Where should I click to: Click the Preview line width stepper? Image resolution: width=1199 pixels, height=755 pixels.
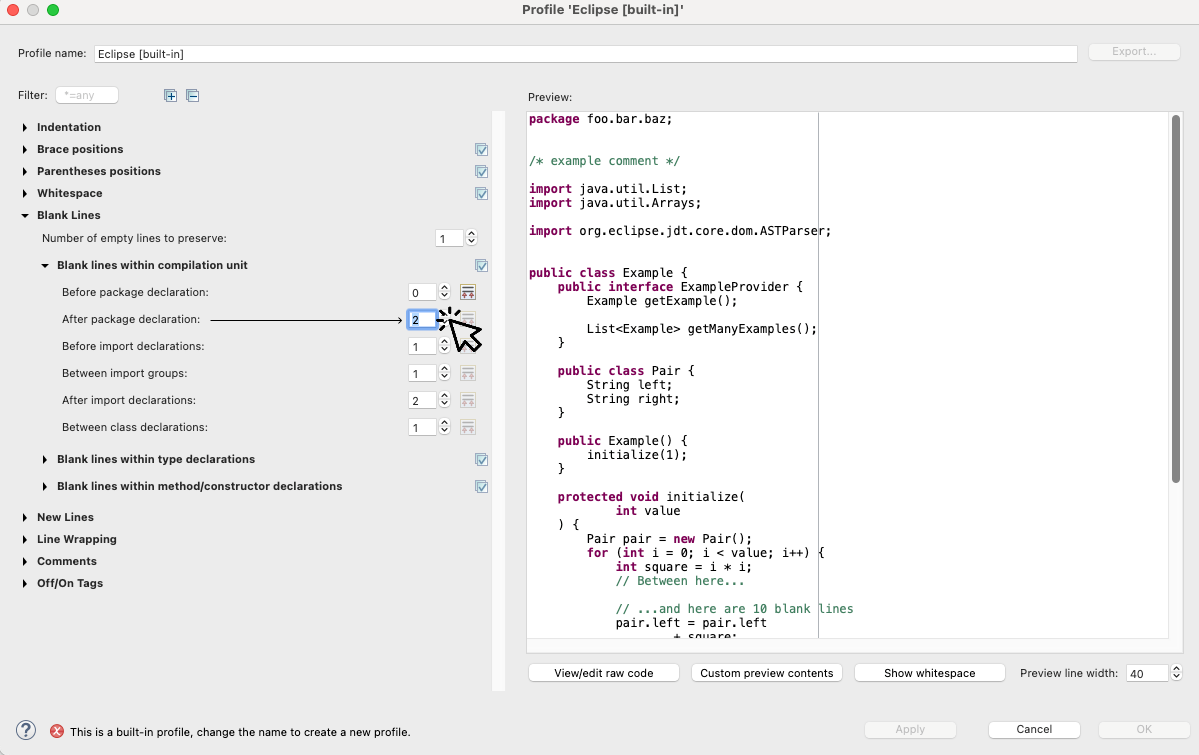tap(1177, 673)
